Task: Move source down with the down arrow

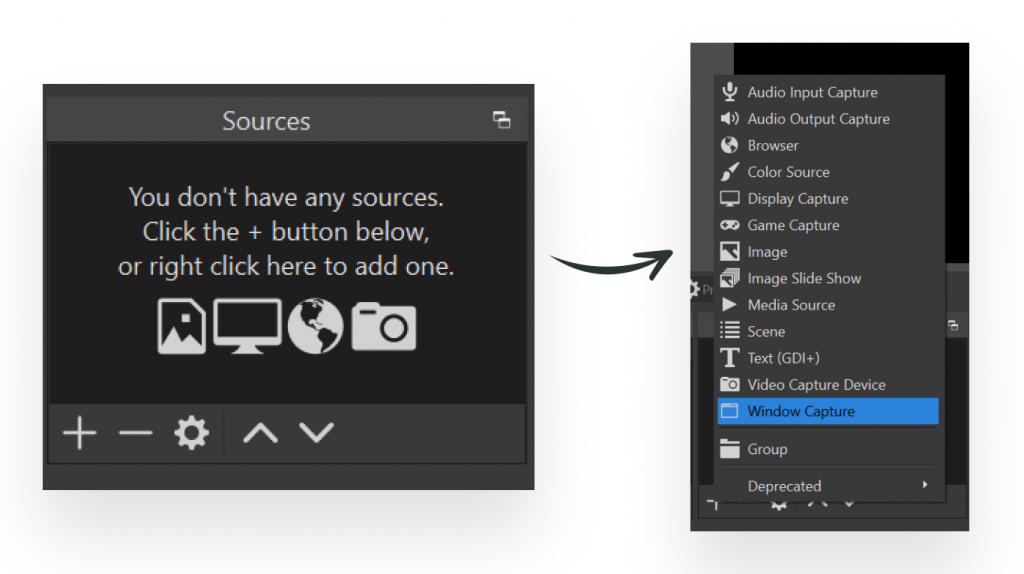Action: (317, 432)
